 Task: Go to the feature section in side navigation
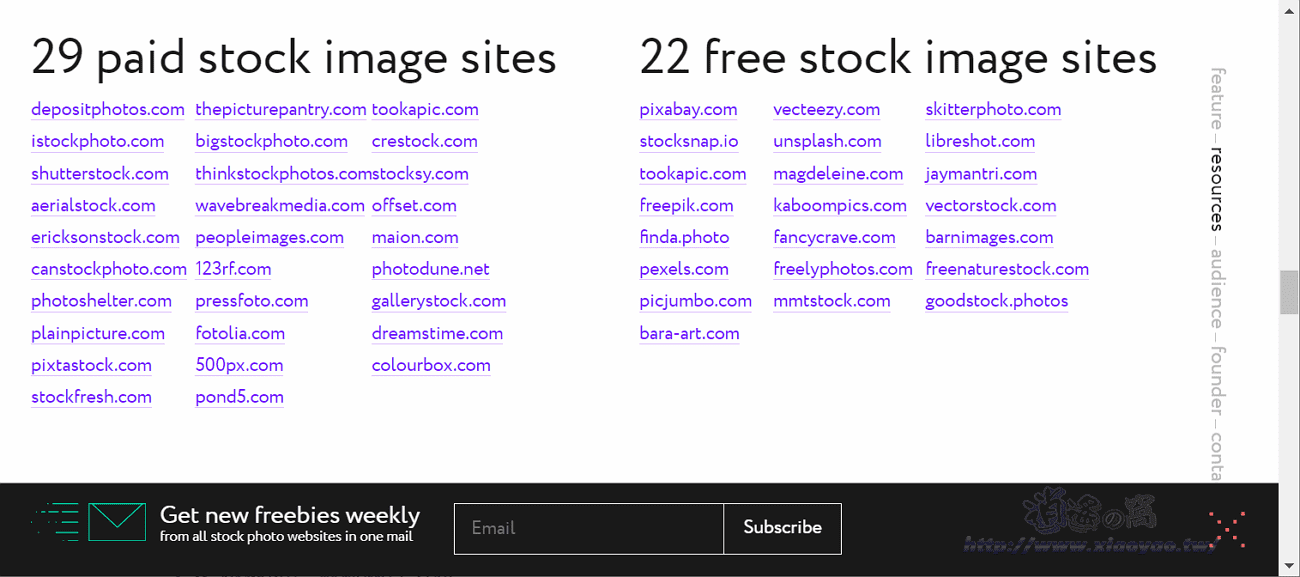click(x=1217, y=98)
